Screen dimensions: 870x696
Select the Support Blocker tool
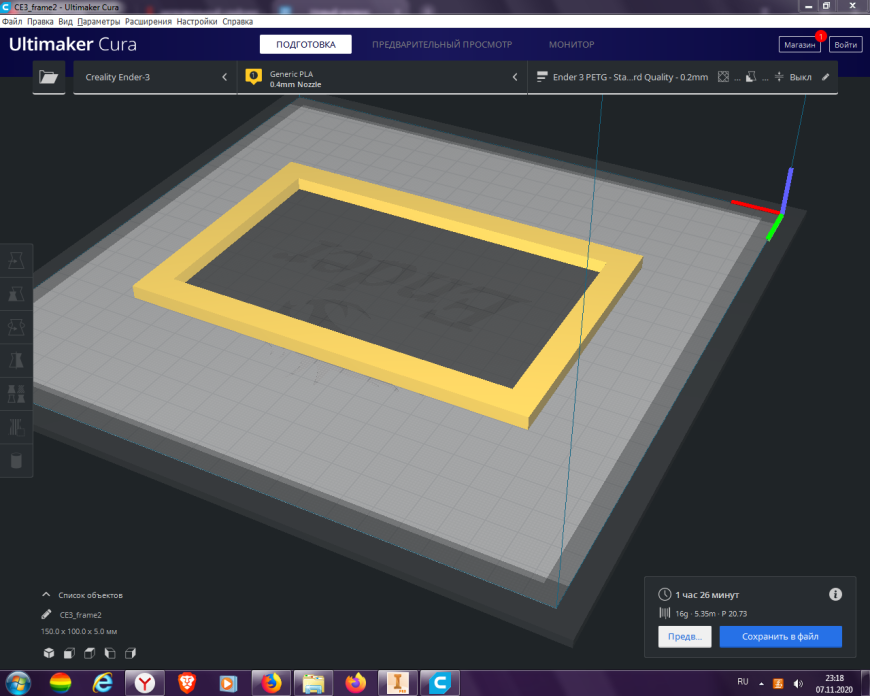16,427
